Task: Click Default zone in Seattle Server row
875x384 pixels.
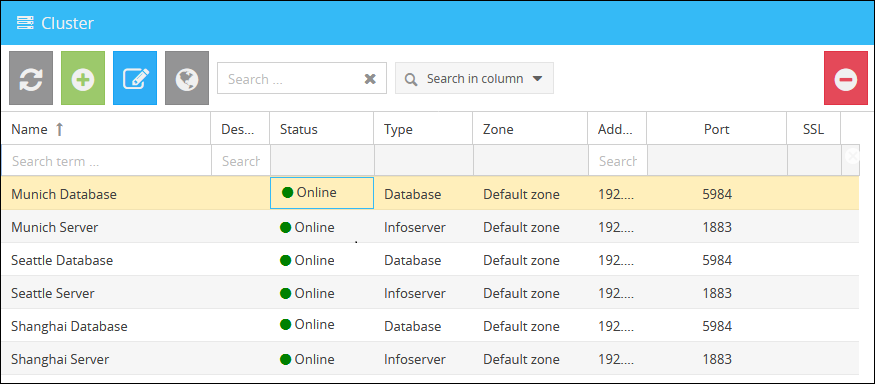Action: (x=521, y=293)
